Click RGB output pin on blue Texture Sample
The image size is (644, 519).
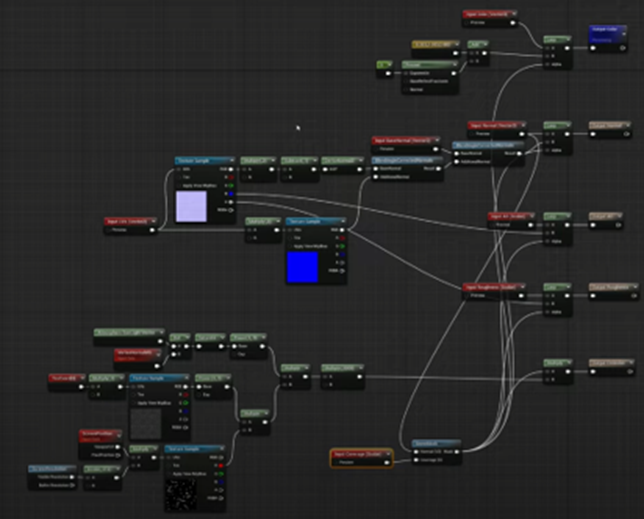(x=342, y=230)
